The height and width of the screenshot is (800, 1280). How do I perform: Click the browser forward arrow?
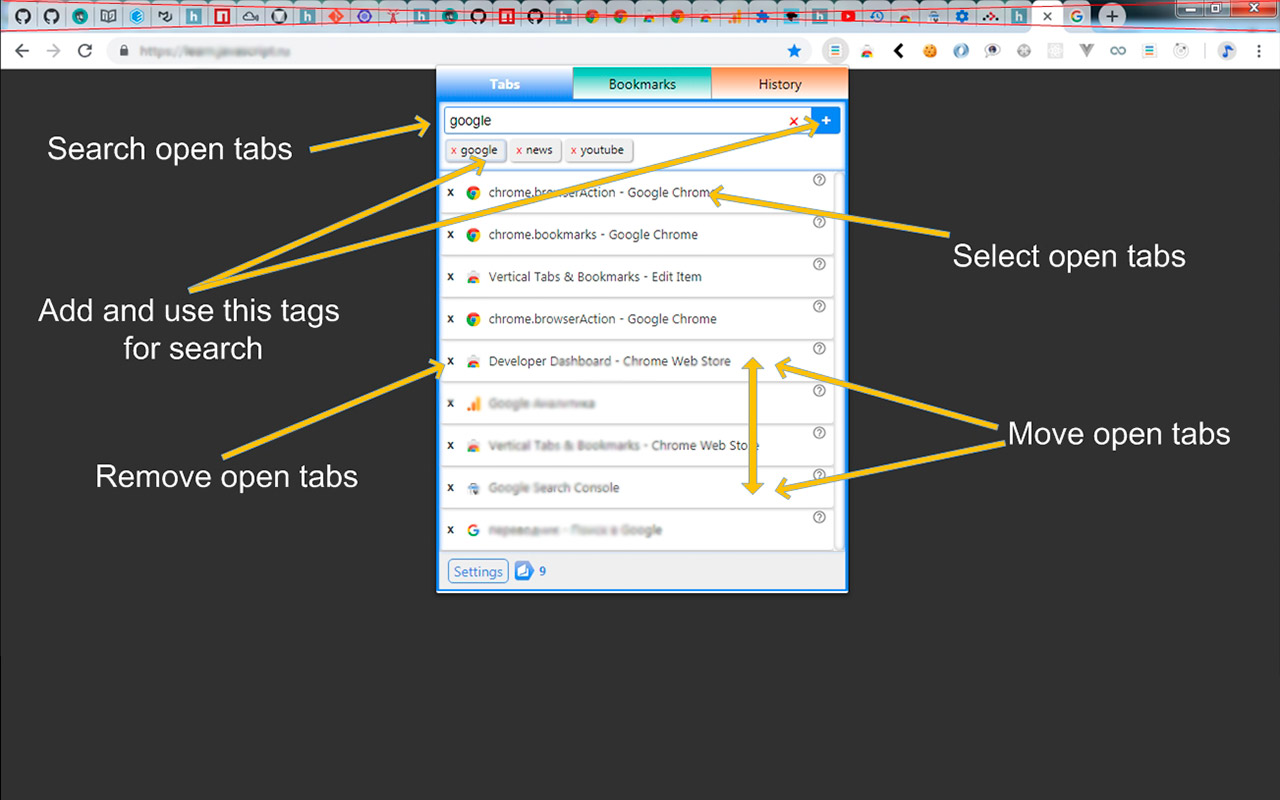pyautogui.click(x=53, y=50)
